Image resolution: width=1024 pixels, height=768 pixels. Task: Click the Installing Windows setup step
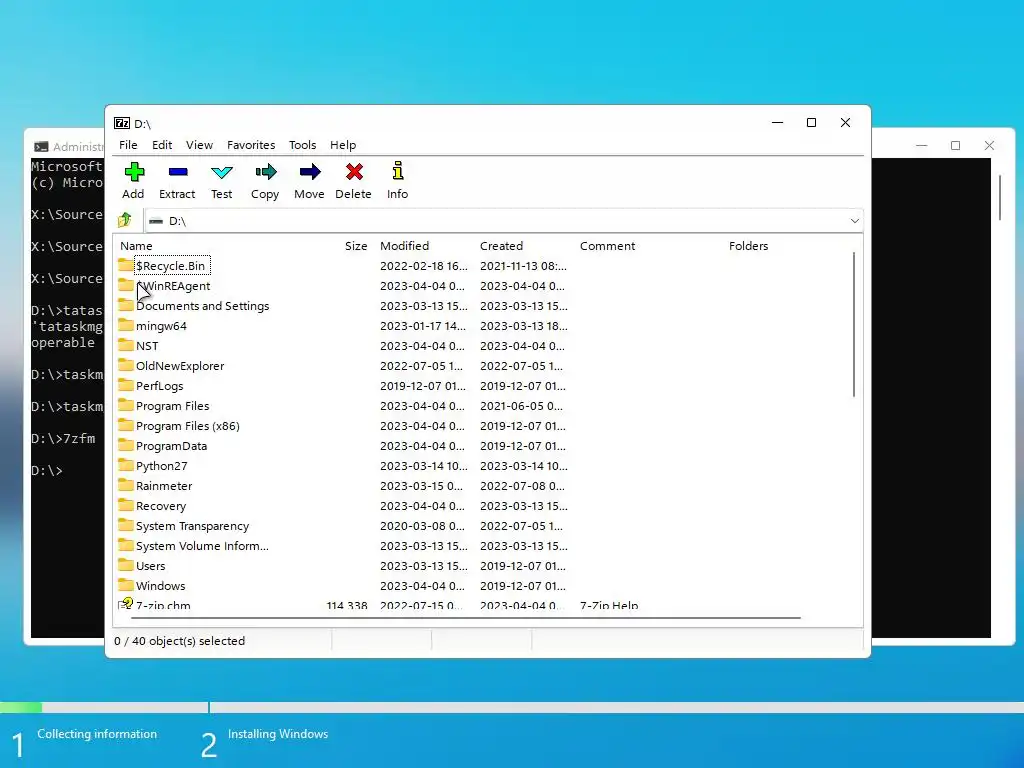click(278, 734)
